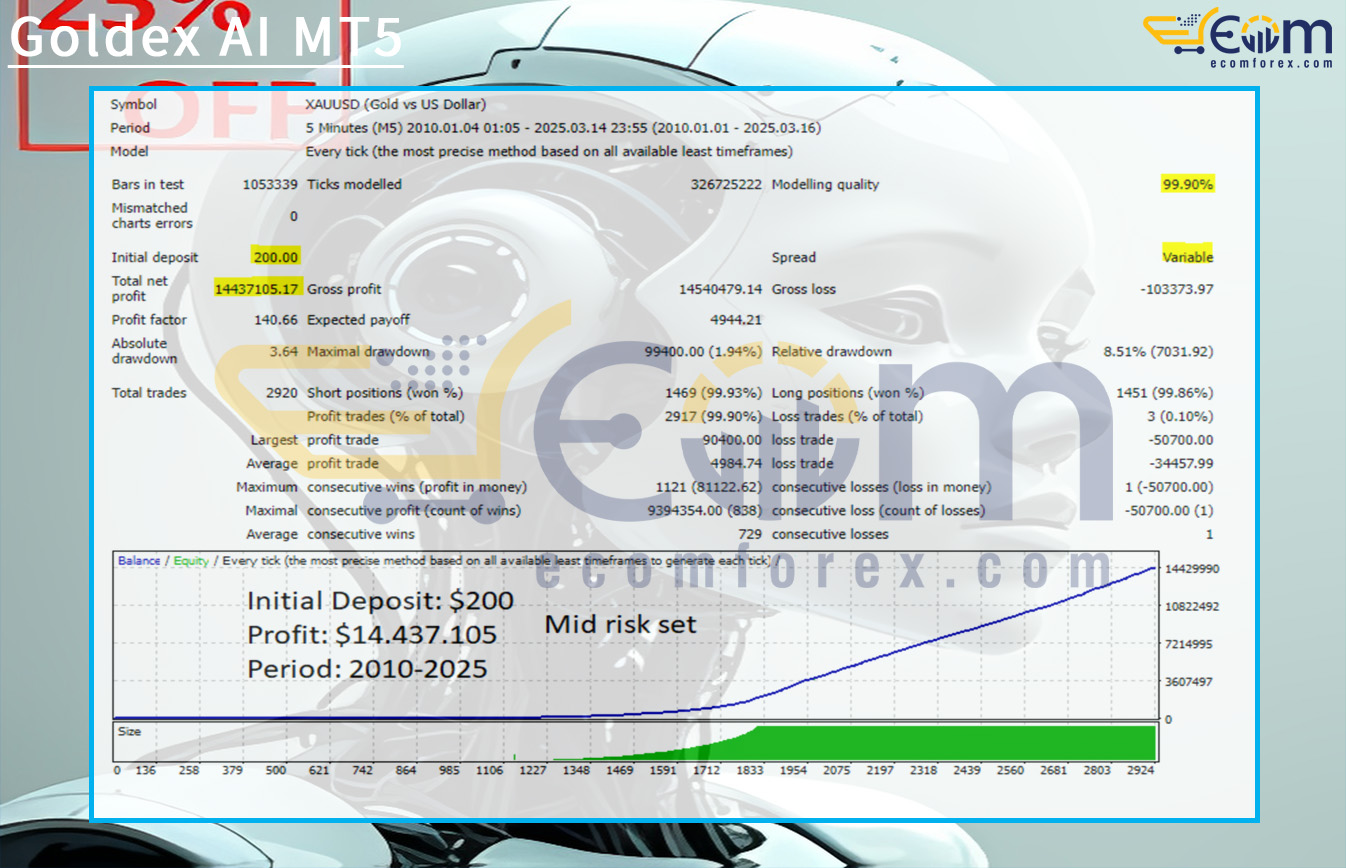Screen dimensions: 1346x868
Task: Click the largest profit trade value "90400.00"
Action: 732,440
